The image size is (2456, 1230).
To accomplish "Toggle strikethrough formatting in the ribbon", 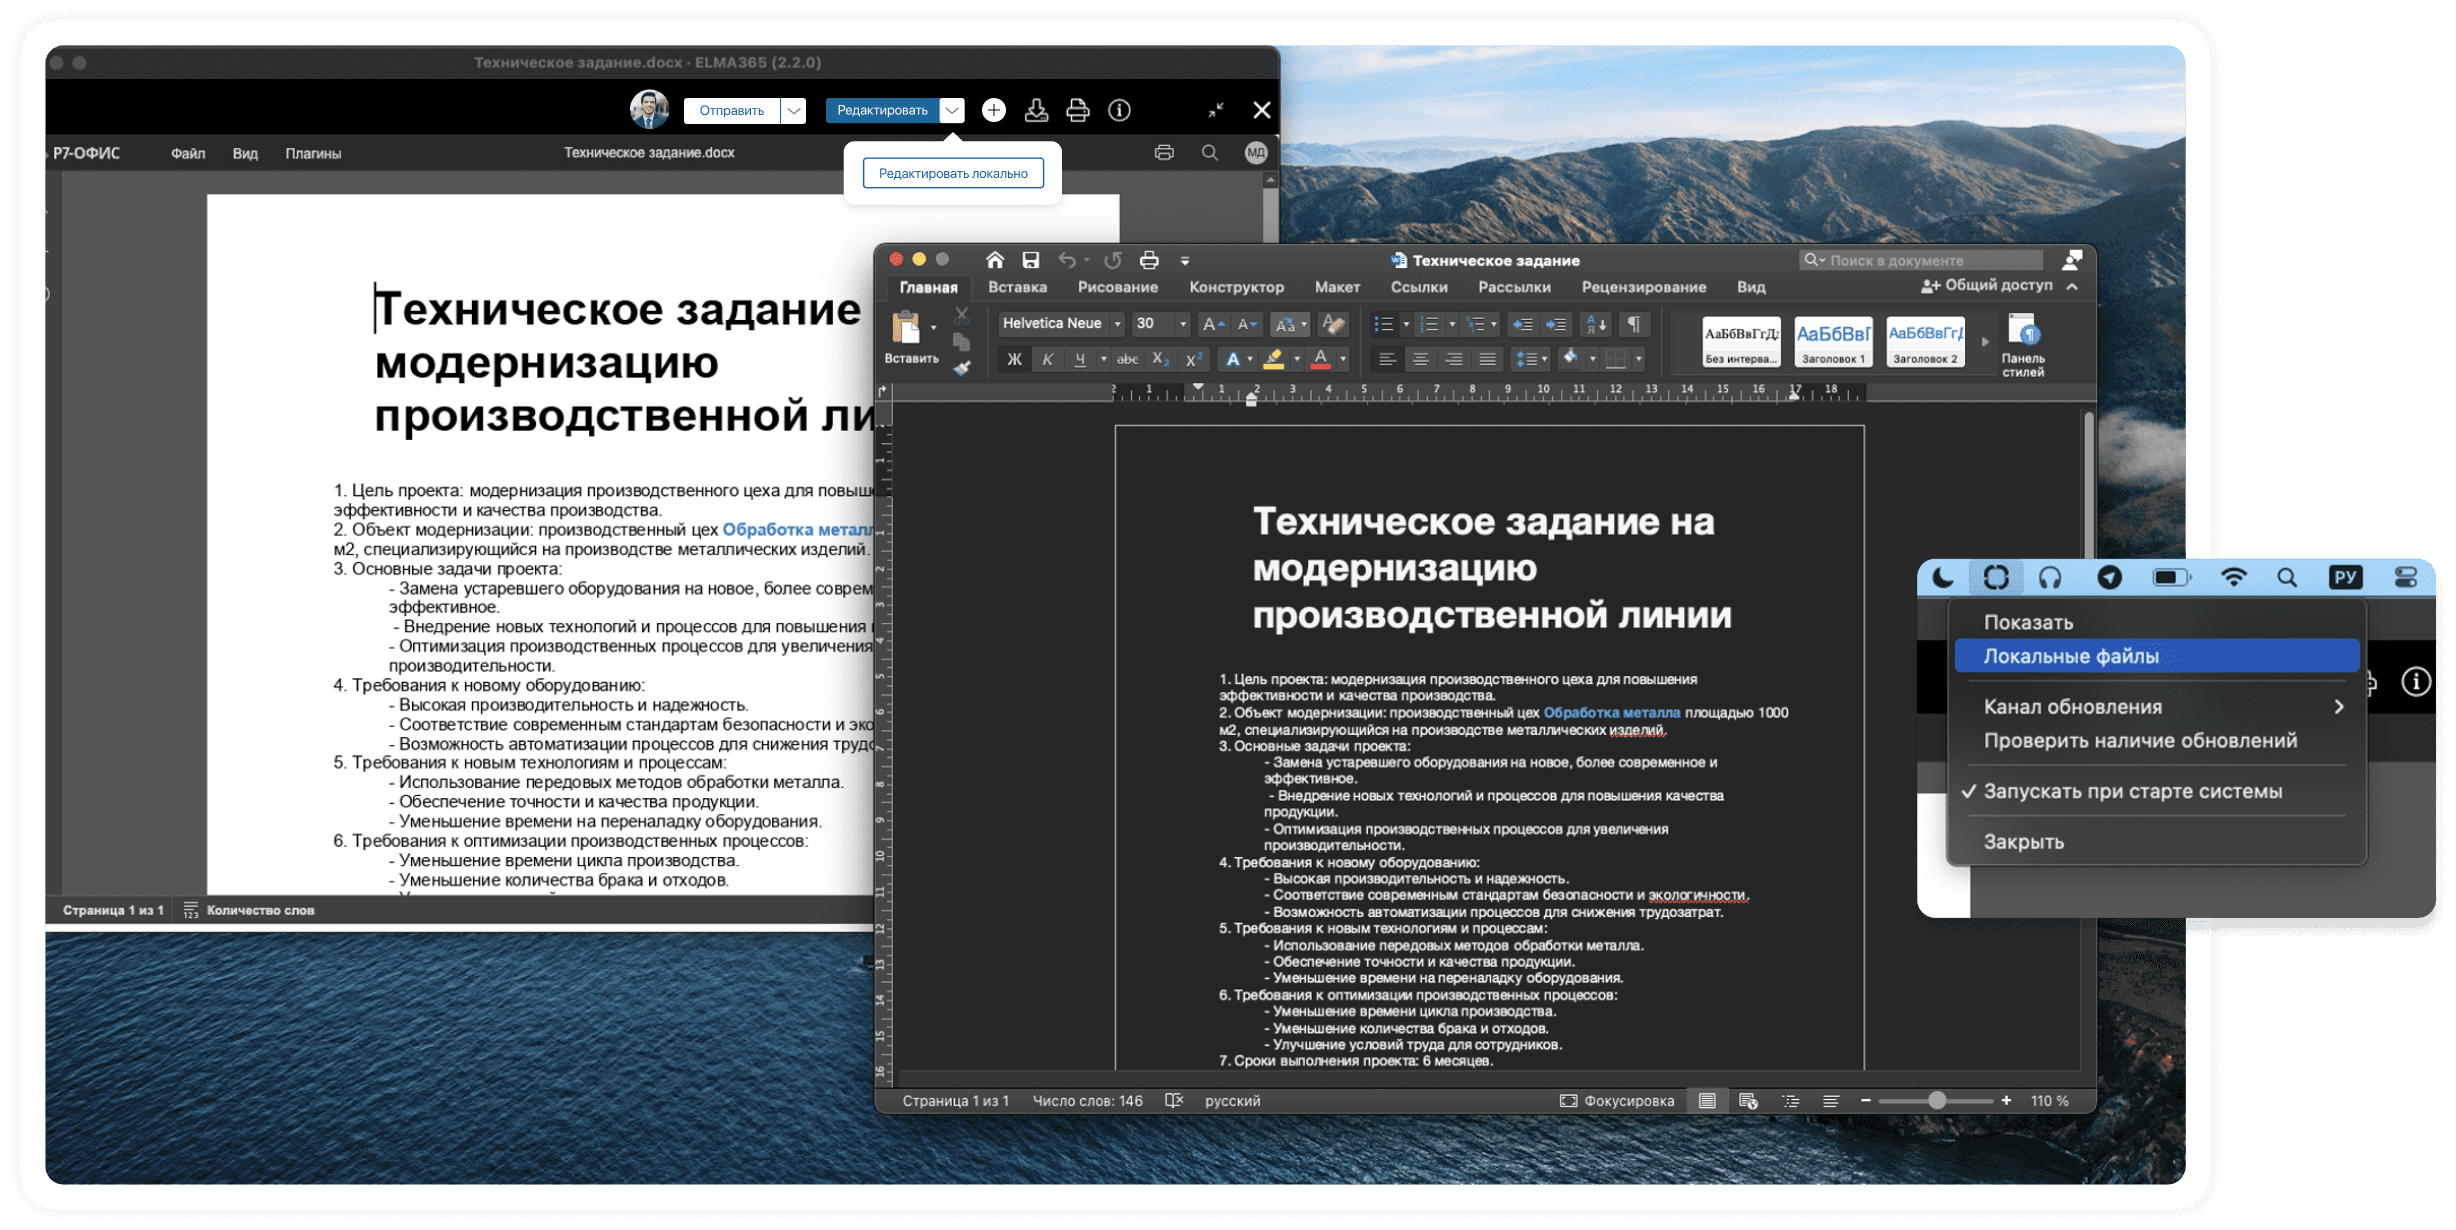I will 1128,360.
